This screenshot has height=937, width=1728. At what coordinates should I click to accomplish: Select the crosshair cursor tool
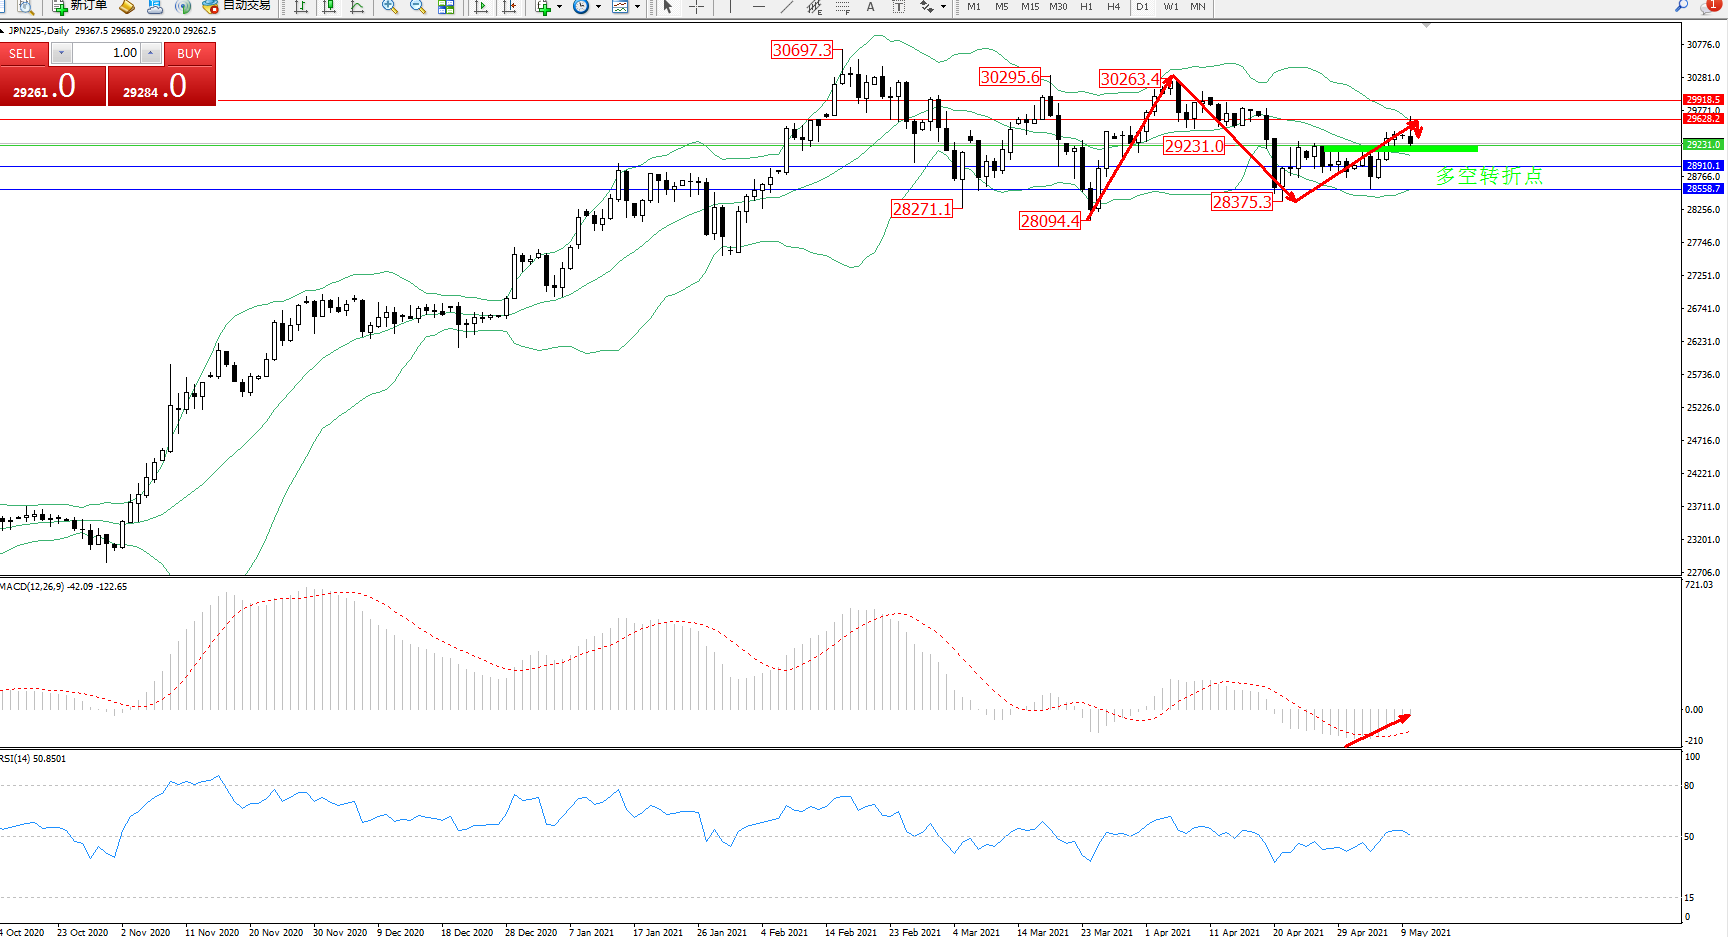point(696,7)
